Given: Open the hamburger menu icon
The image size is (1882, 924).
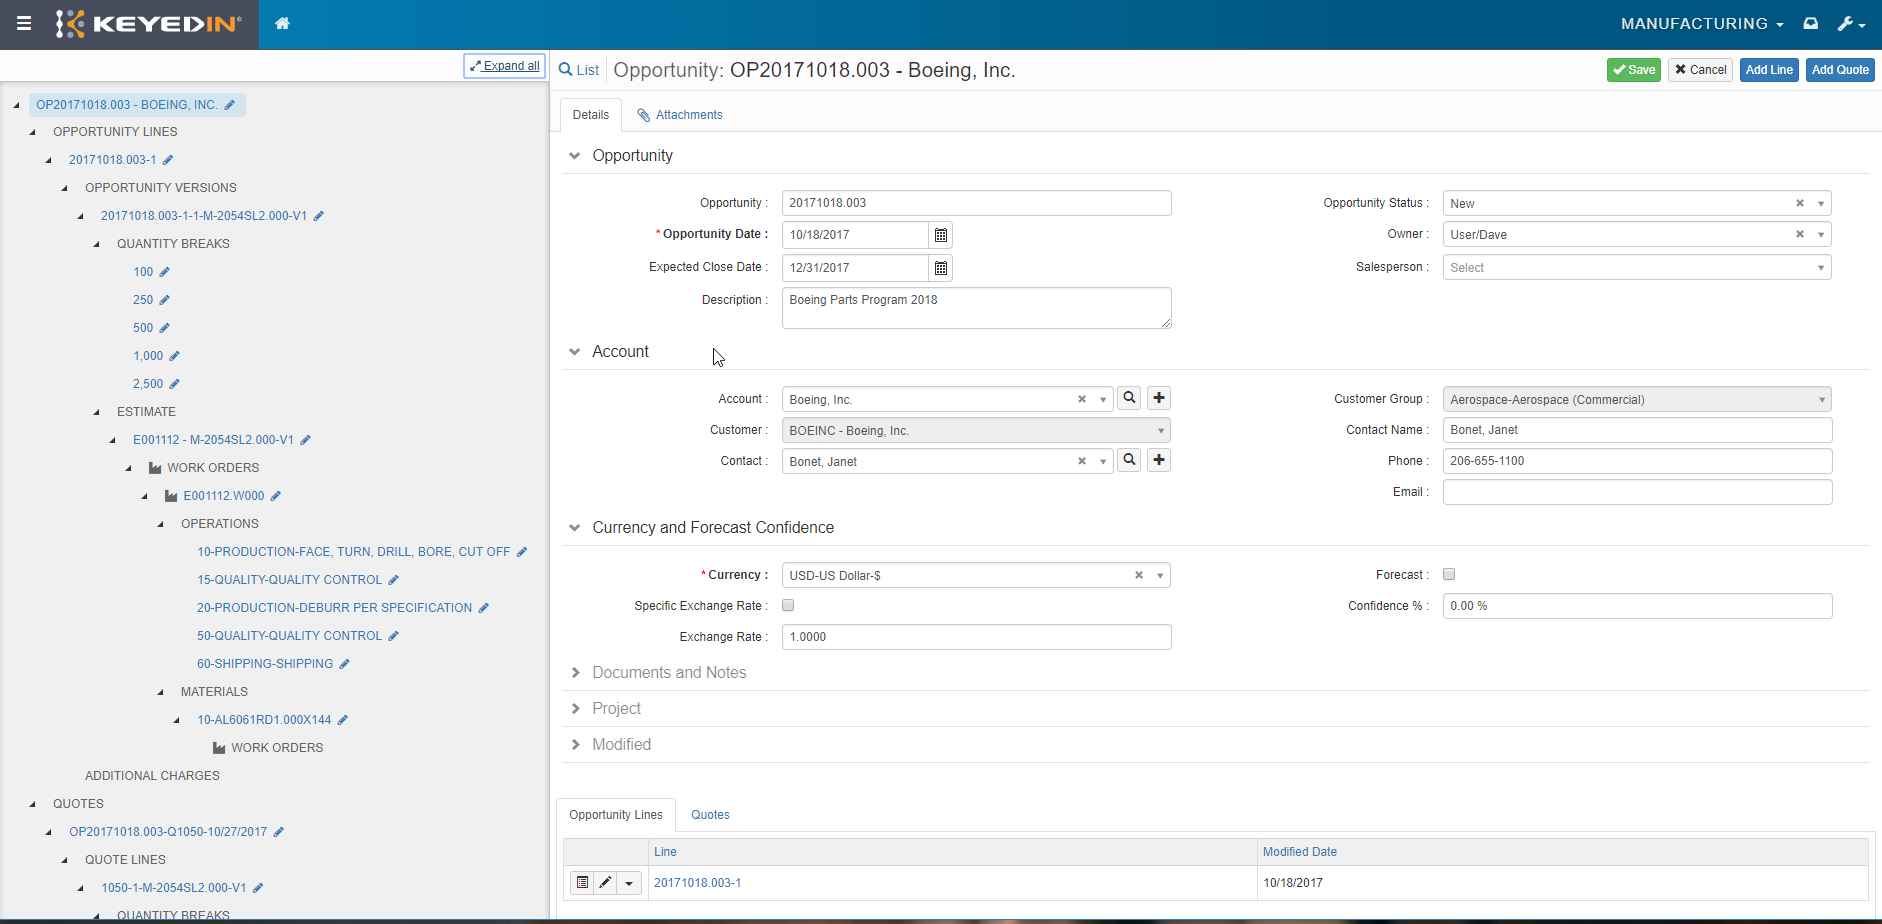Looking at the screenshot, I should 24,24.
